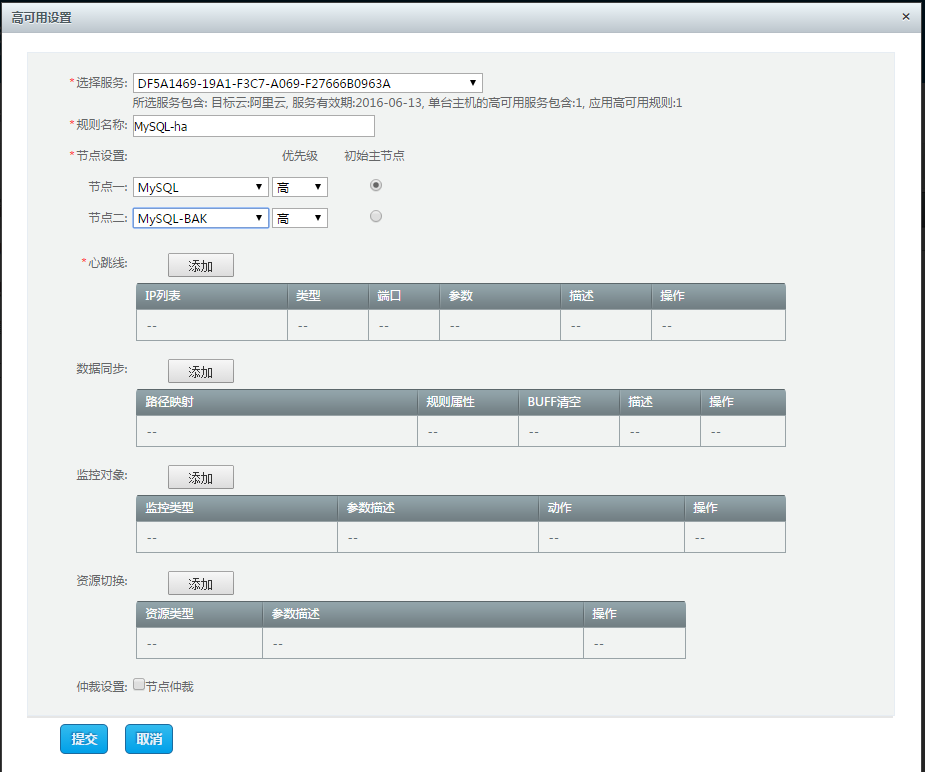
Task: Click the 端口 column header
Action: pyautogui.click(x=404, y=296)
